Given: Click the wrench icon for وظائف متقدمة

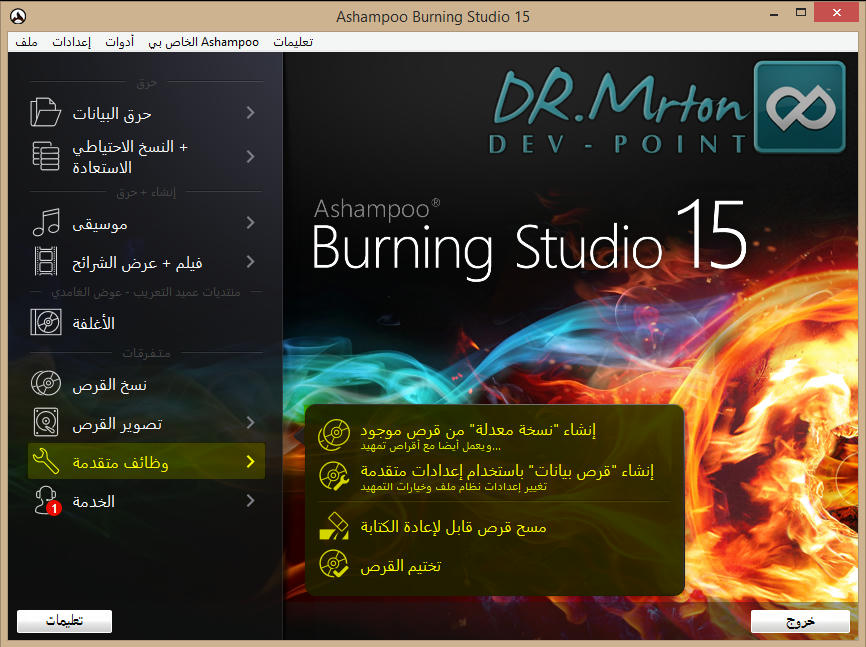Looking at the screenshot, I should pyautogui.click(x=46, y=461).
